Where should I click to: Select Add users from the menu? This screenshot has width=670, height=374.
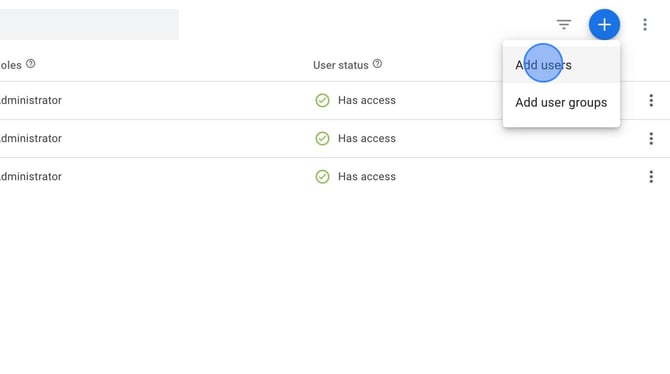click(x=561, y=65)
